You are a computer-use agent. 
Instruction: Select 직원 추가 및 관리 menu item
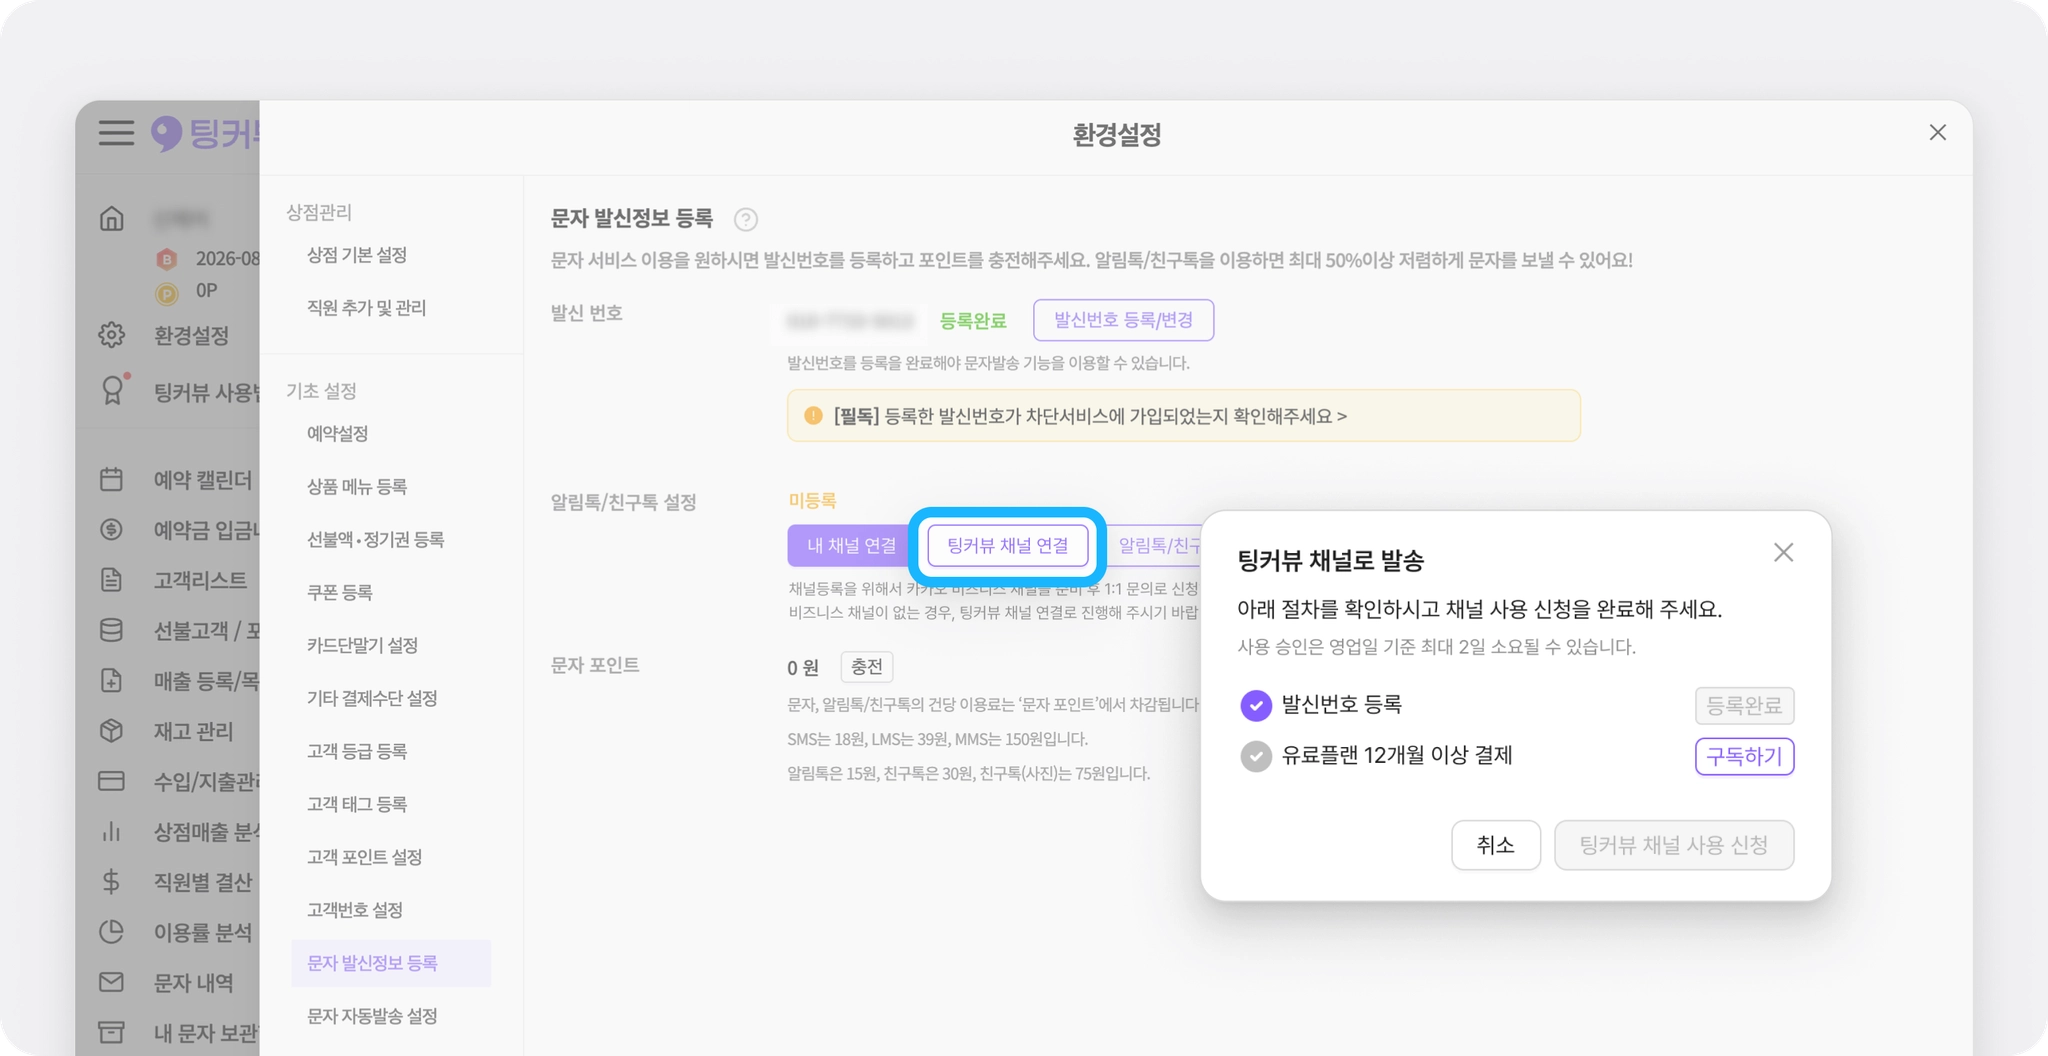(x=367, y=308)
